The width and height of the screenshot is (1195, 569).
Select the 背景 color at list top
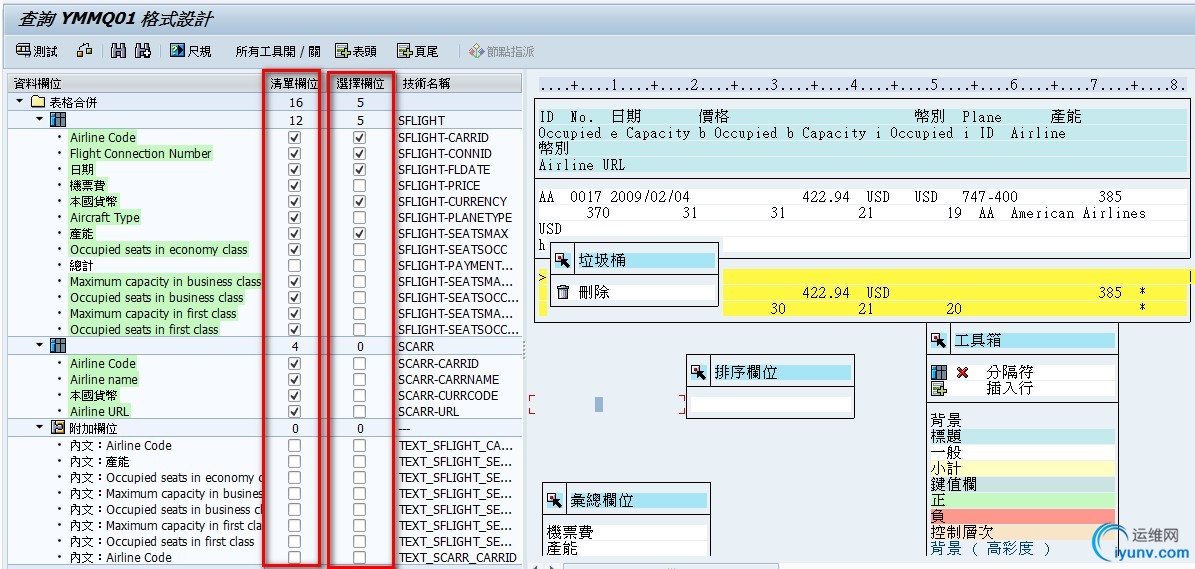(1022, 420)
